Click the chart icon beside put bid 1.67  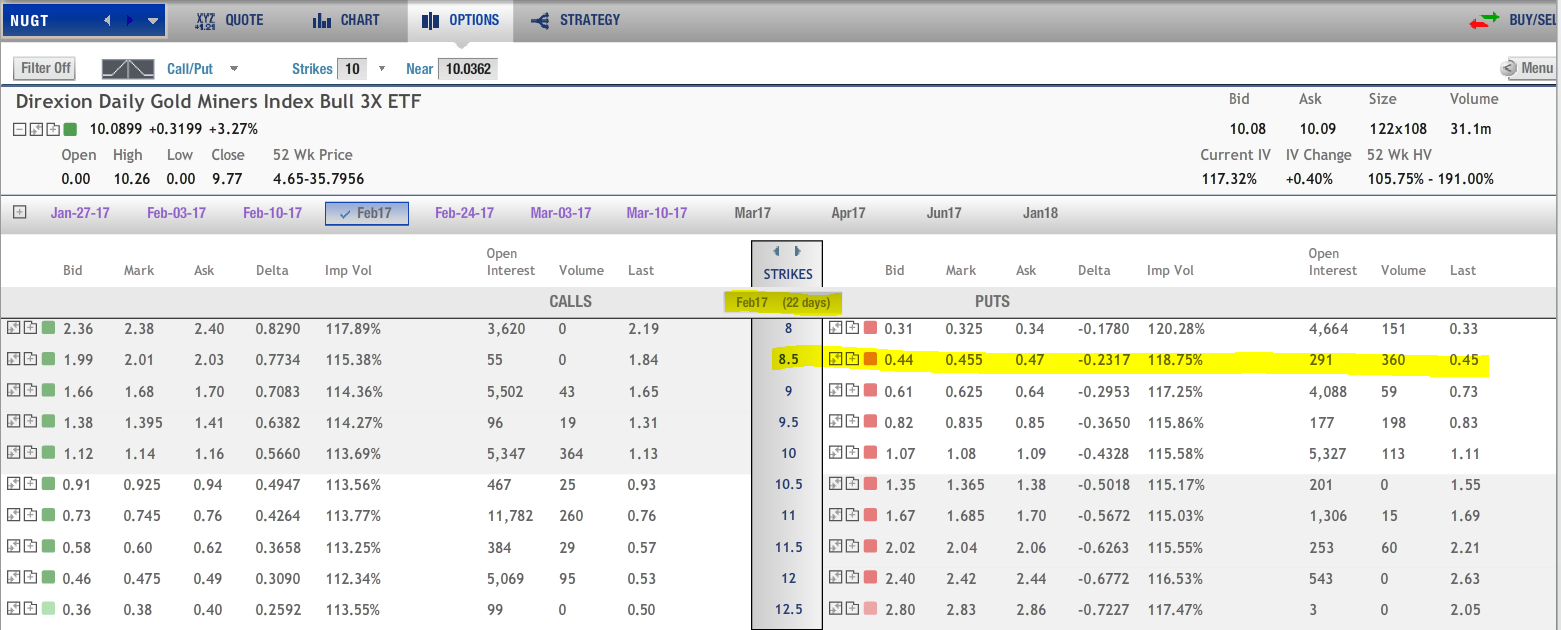point(836,516)
